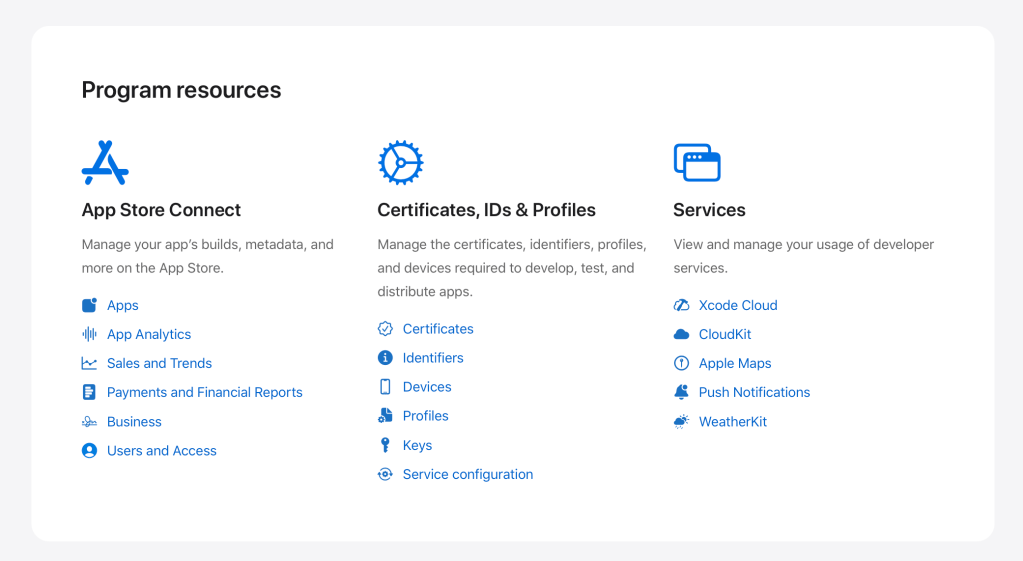Open the Xcode Cloud link
This screenshot has height=561, width=1023.
pos(737,306)
